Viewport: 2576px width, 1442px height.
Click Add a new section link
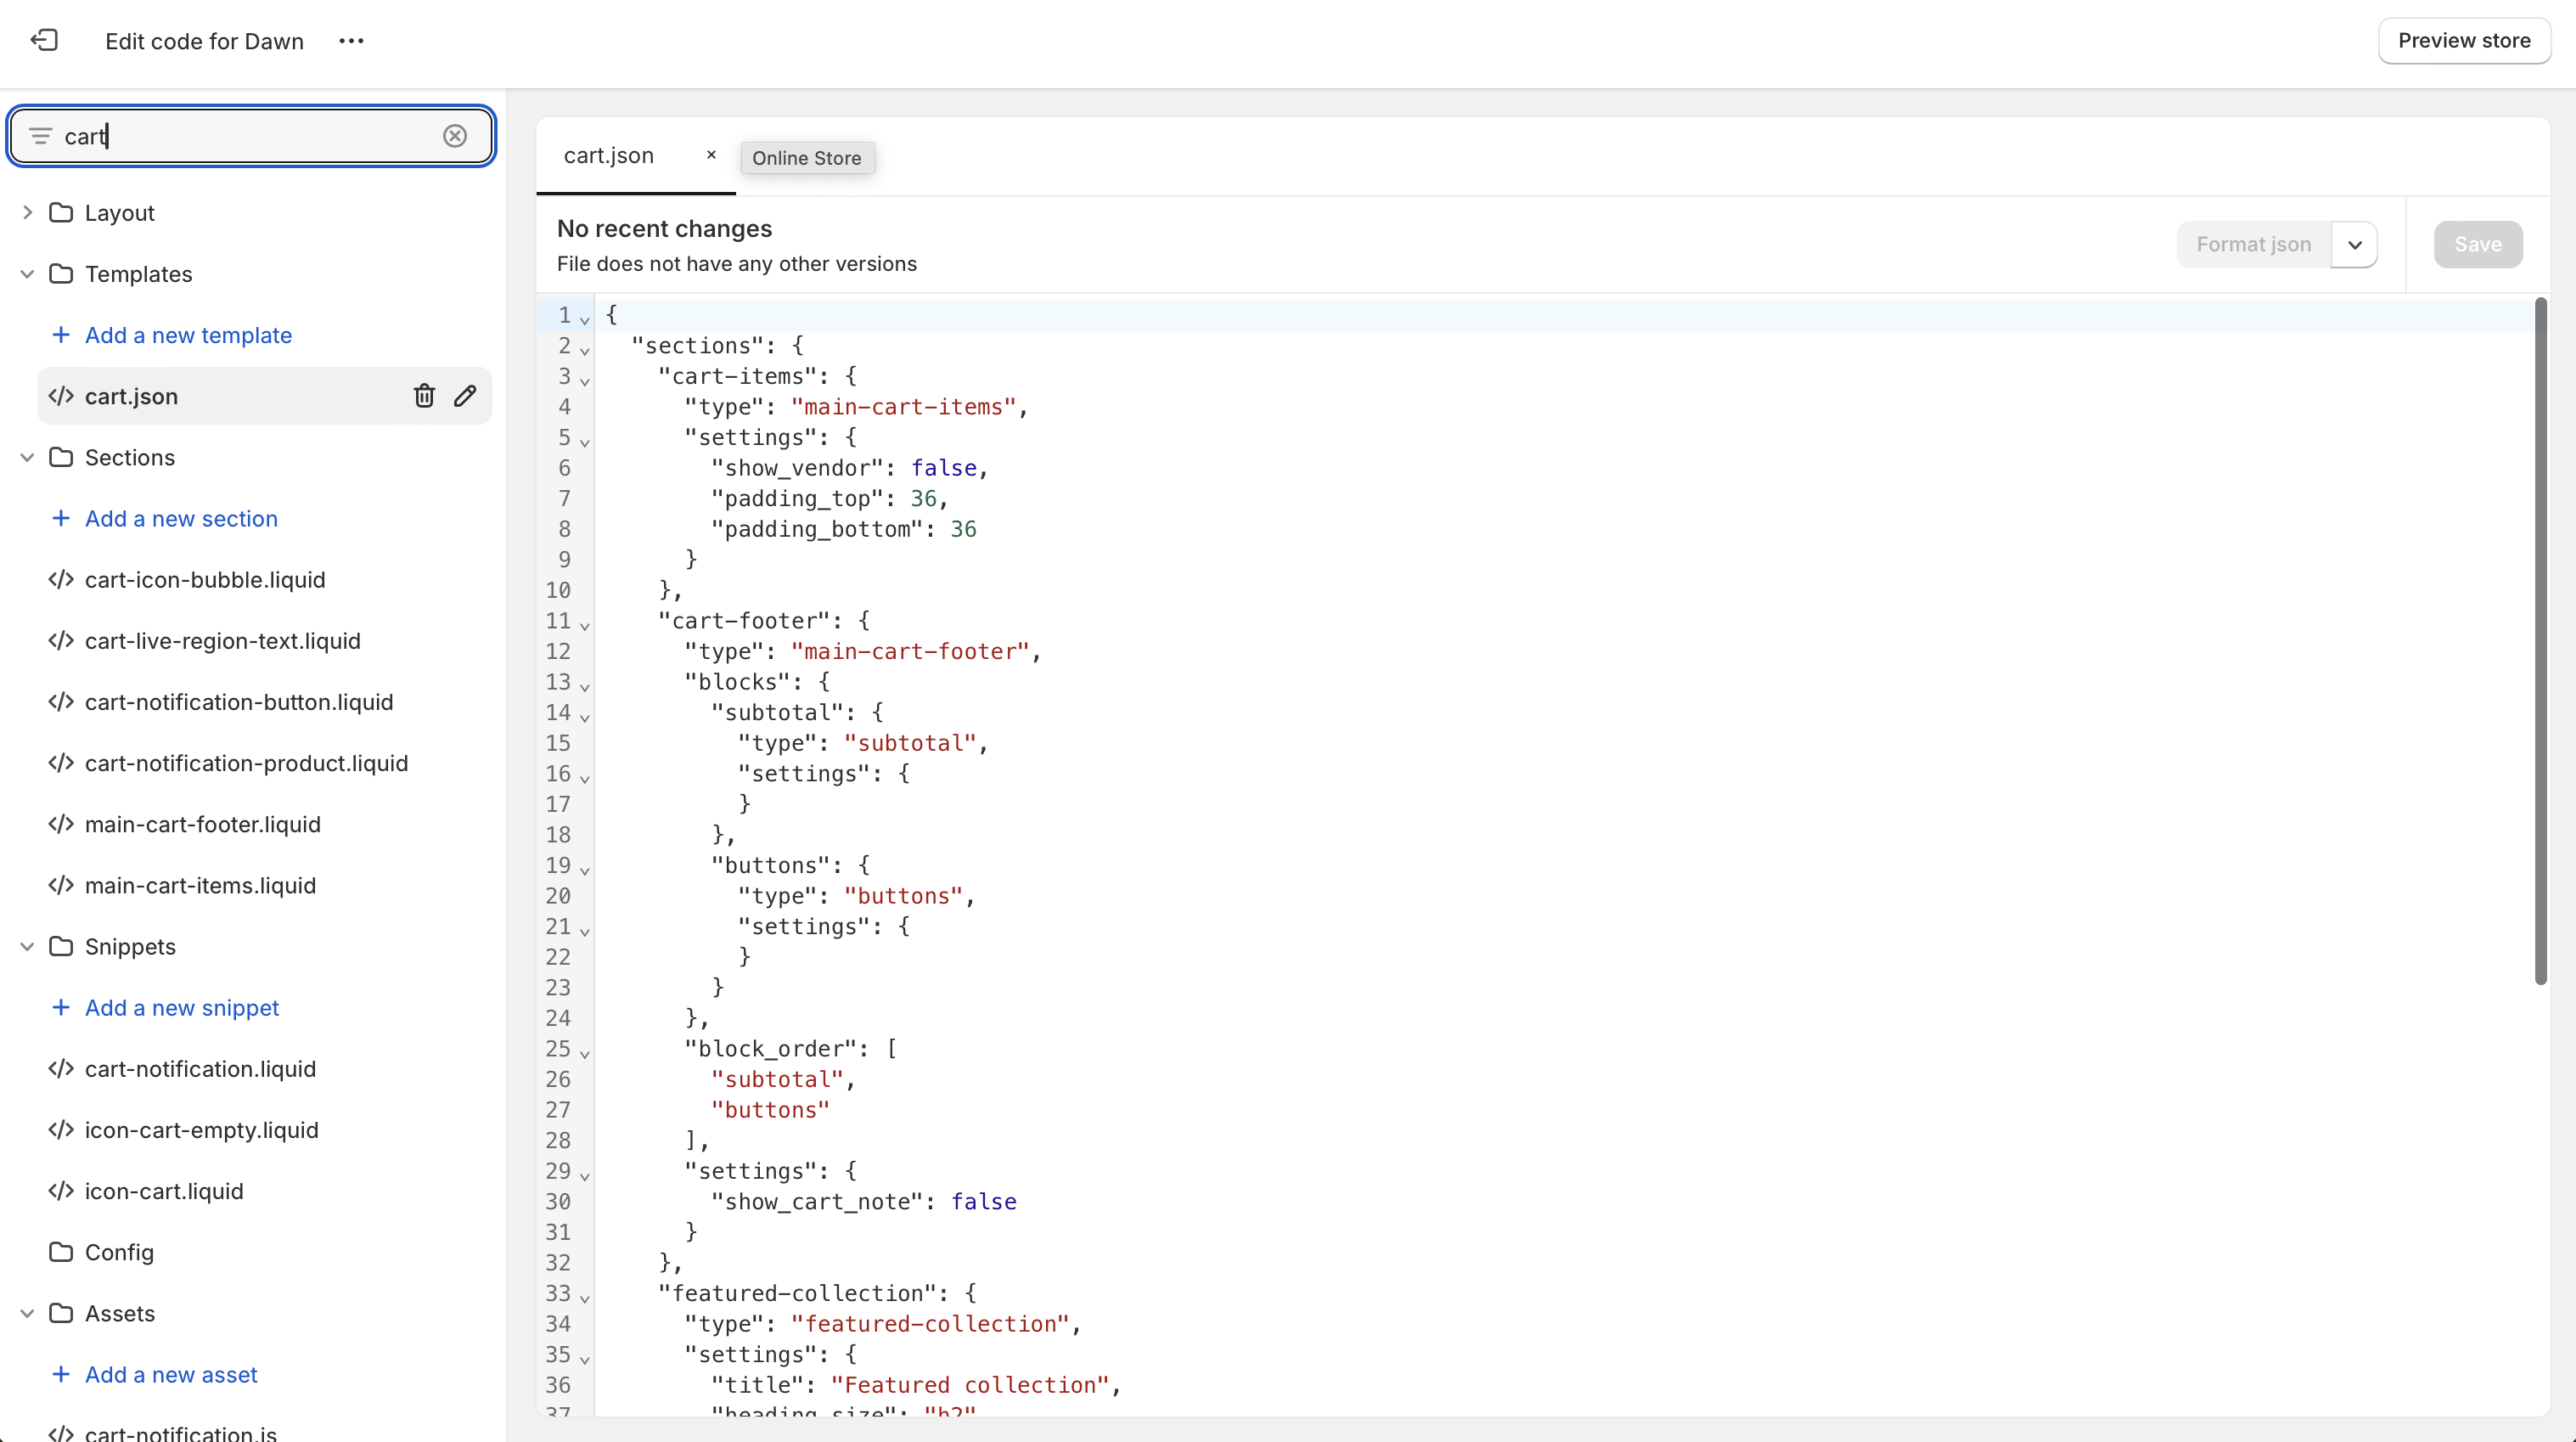click(x=181, y=518)
